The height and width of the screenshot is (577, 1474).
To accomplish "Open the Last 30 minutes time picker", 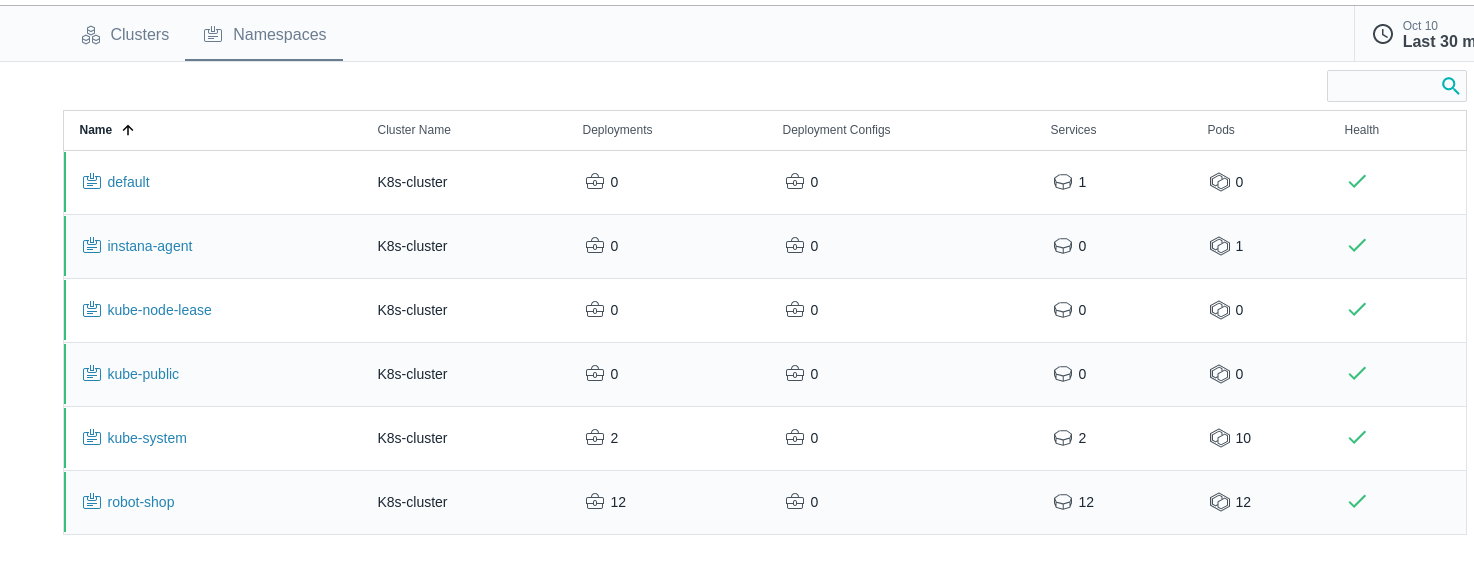I will (1437, 41).
